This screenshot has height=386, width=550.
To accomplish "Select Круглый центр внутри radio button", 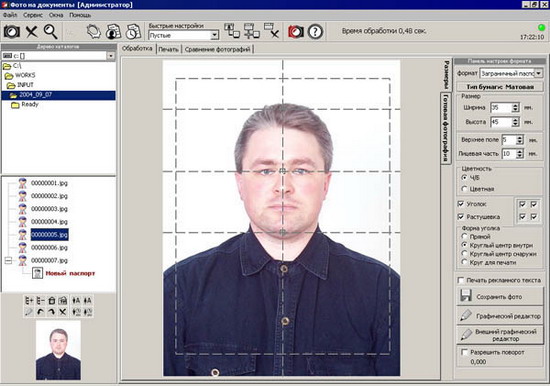I will tap(464, 245).
